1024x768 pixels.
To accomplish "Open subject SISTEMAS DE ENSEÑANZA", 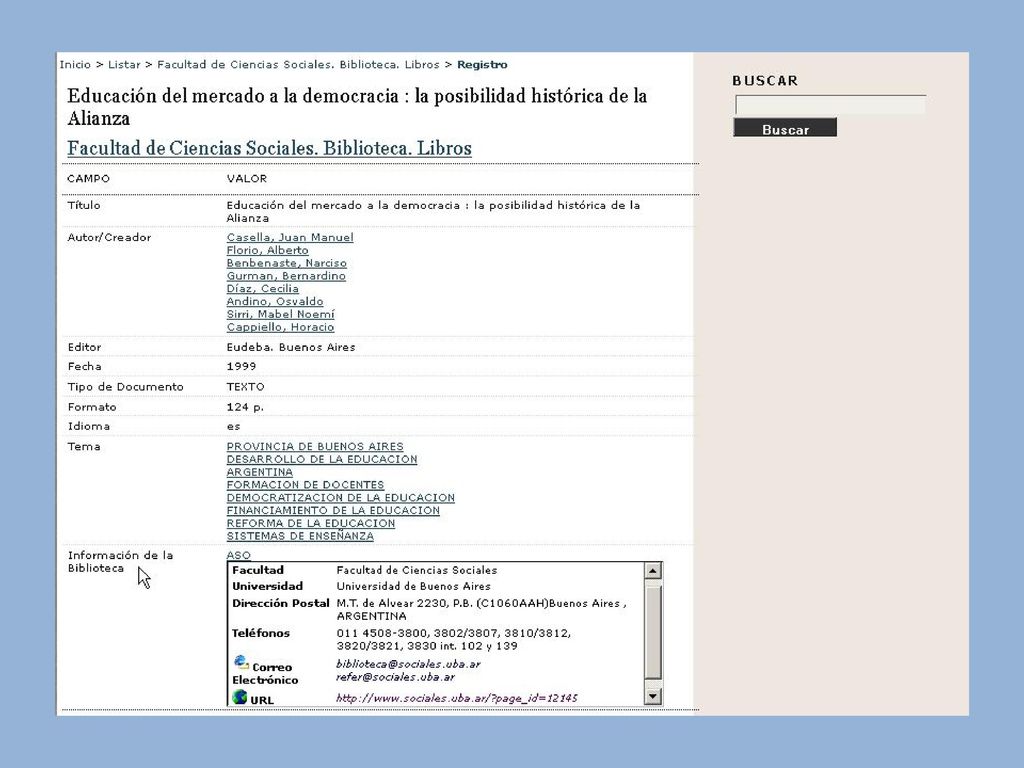I will pos(300,536).
